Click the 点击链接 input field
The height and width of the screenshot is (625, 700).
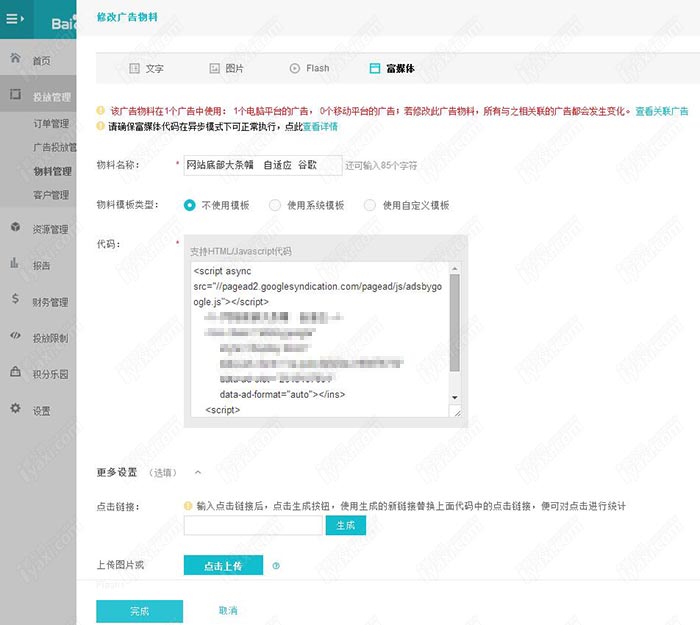253,525
